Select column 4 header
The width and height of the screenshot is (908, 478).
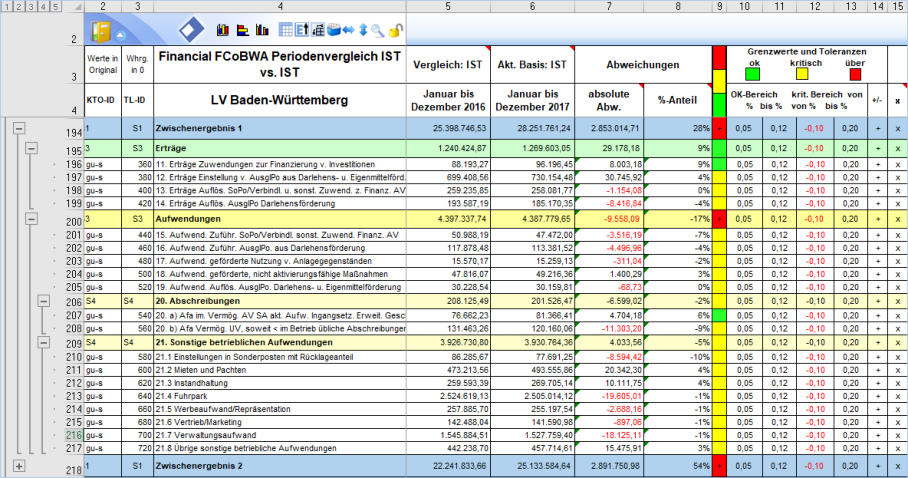(x=281, y=6)
